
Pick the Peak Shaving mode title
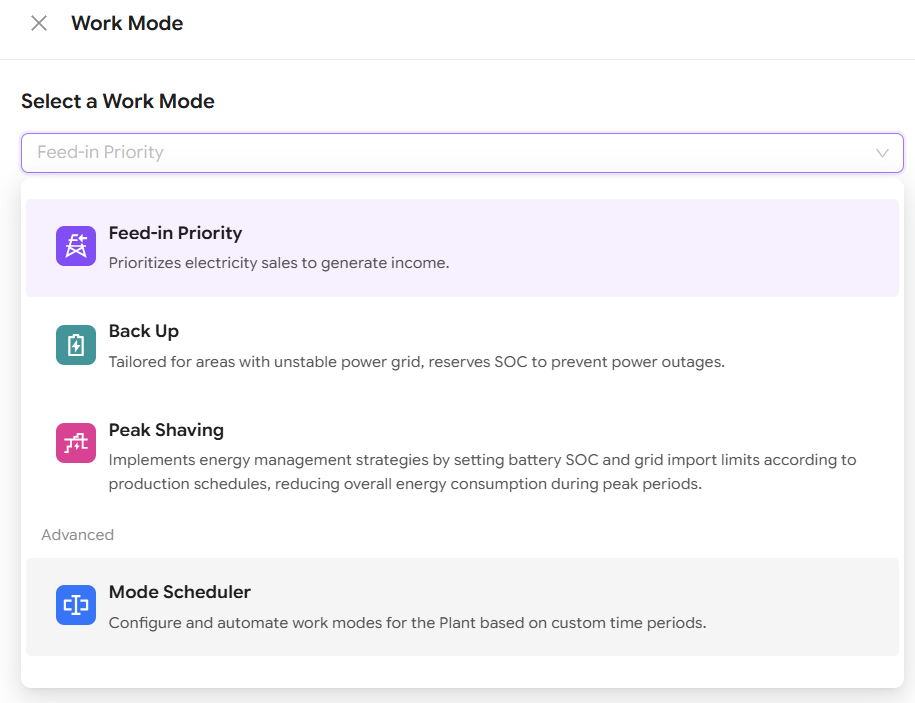(x=166, y=430)
